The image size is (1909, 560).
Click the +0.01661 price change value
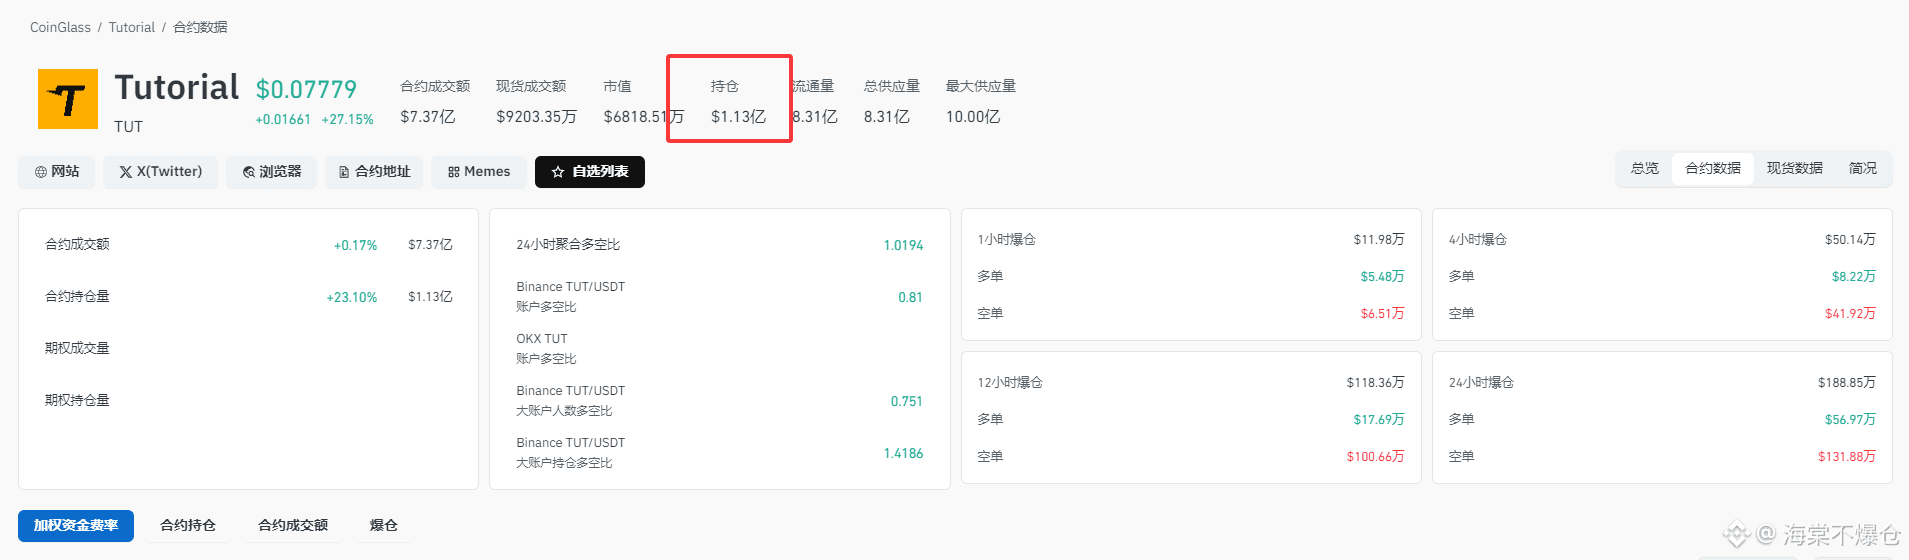tap(283, 119)
